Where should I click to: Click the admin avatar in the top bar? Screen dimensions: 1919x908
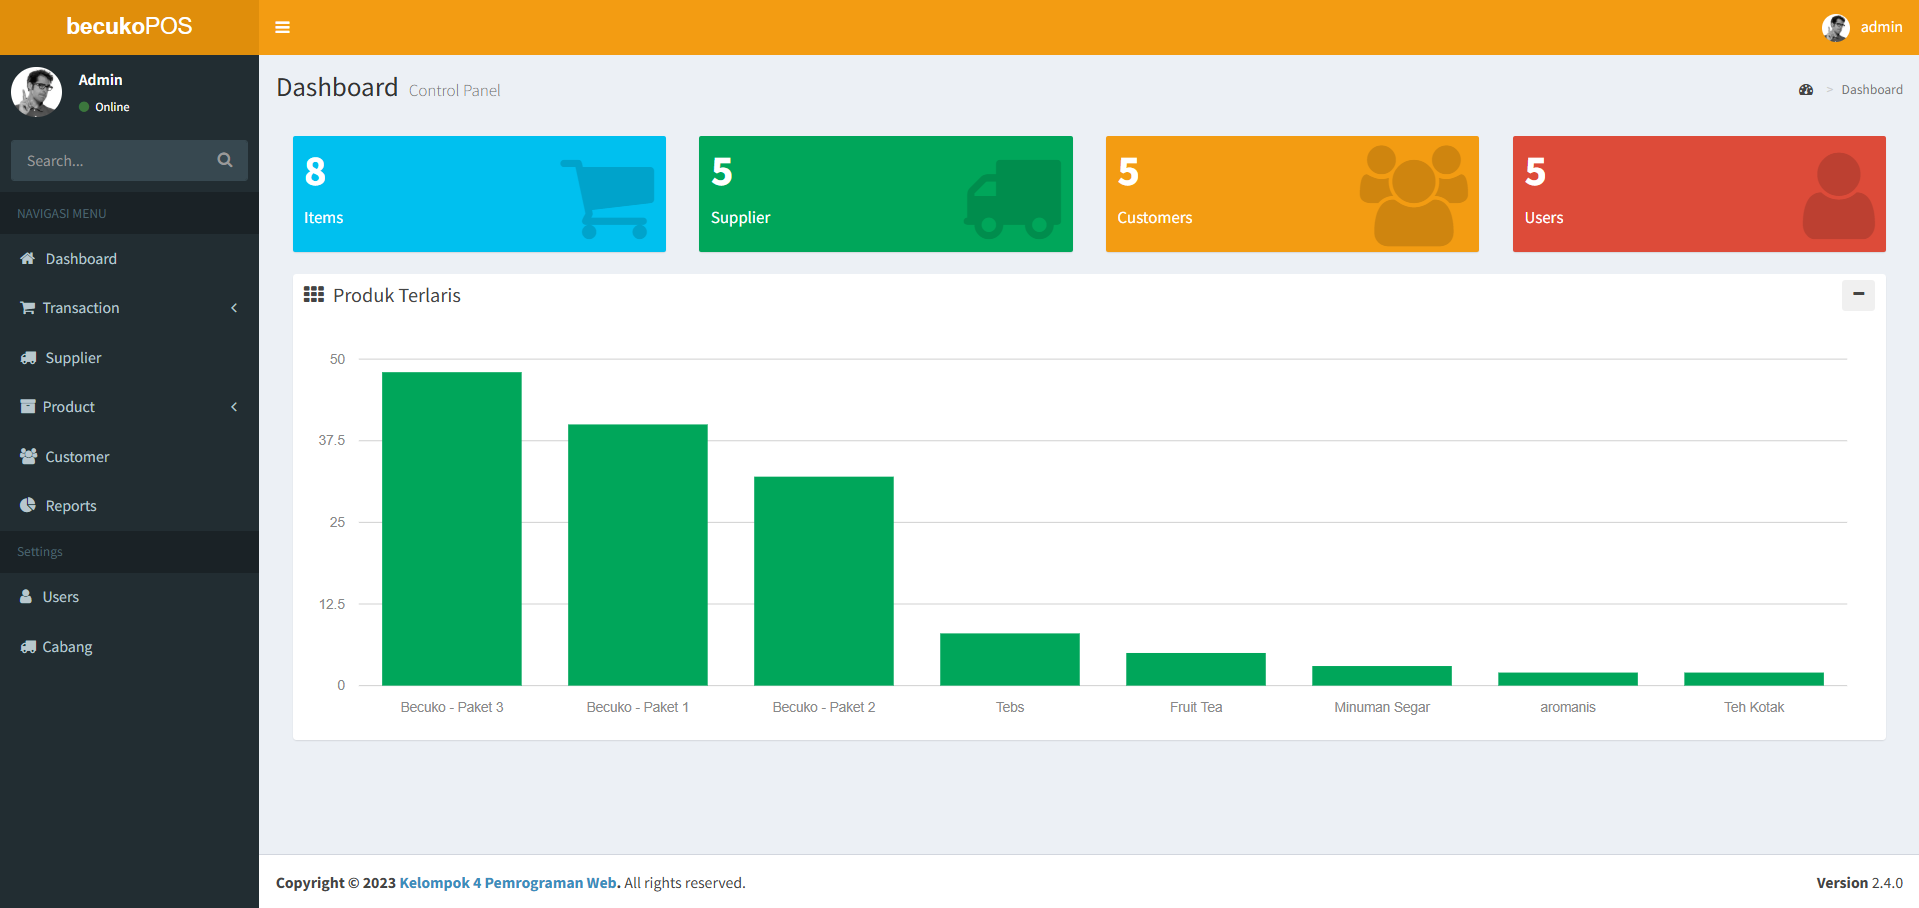(x=1835, y=27)
